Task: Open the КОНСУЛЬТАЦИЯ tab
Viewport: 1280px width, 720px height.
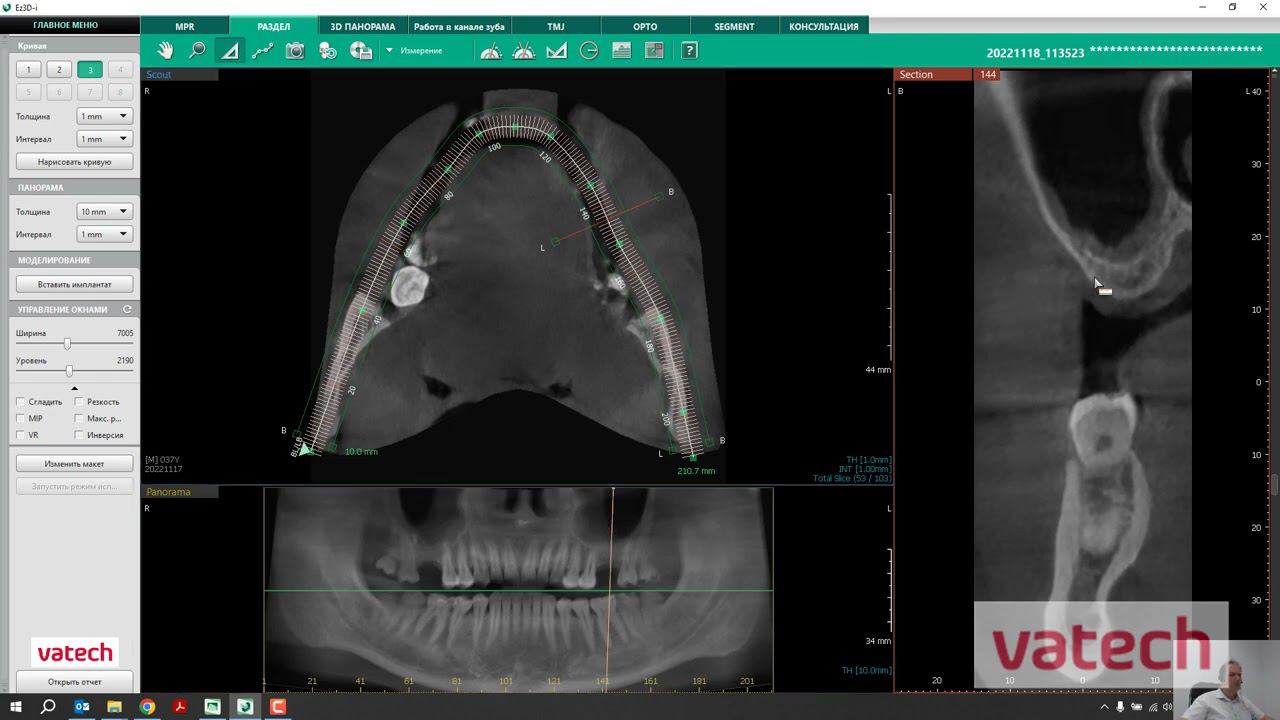Action: coord(824,26)
